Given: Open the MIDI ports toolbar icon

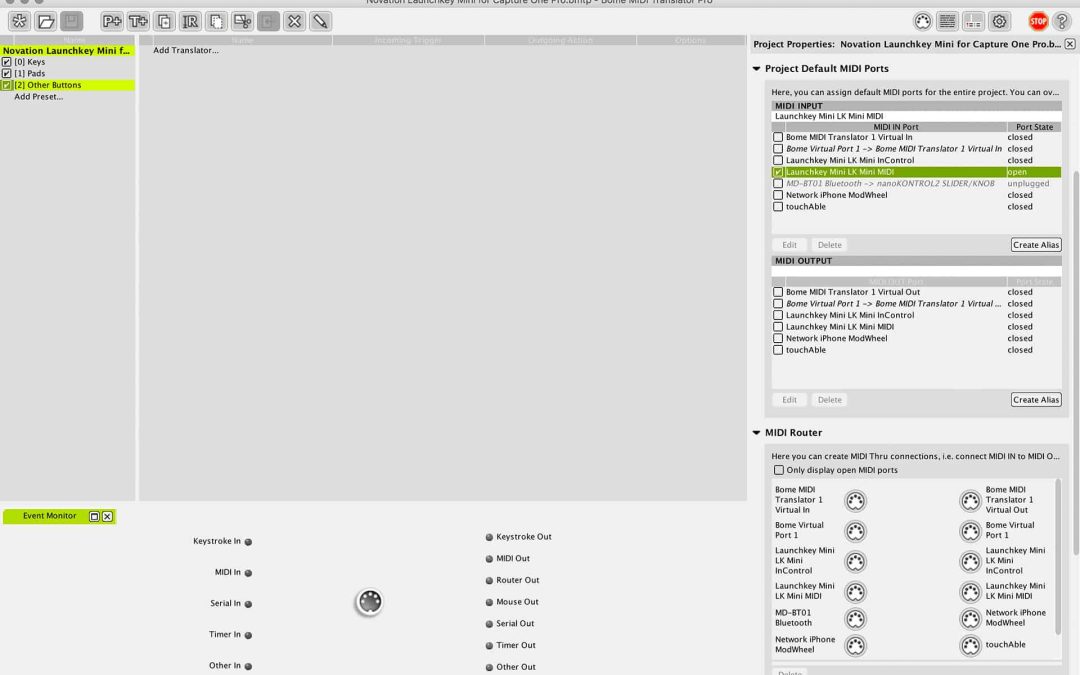Looking at the screenshot, I should coord(923,21).
